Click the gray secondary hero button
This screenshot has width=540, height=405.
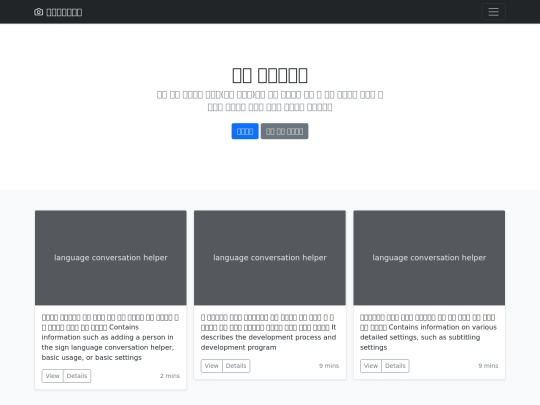pos(284,131)
